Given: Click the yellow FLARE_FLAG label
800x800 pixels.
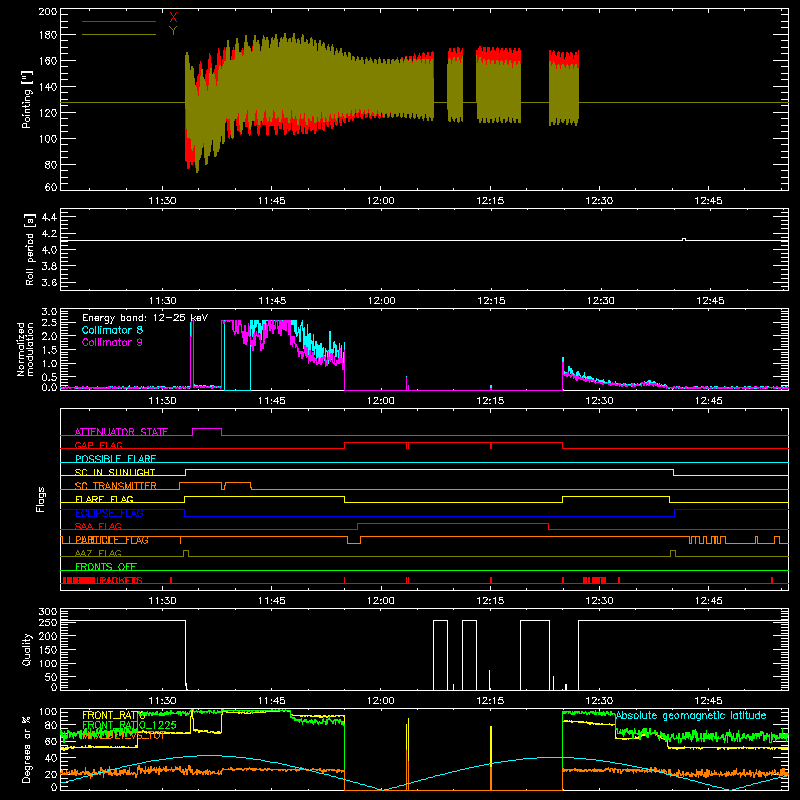Looking at the screenshot, I should click(104, 499).
